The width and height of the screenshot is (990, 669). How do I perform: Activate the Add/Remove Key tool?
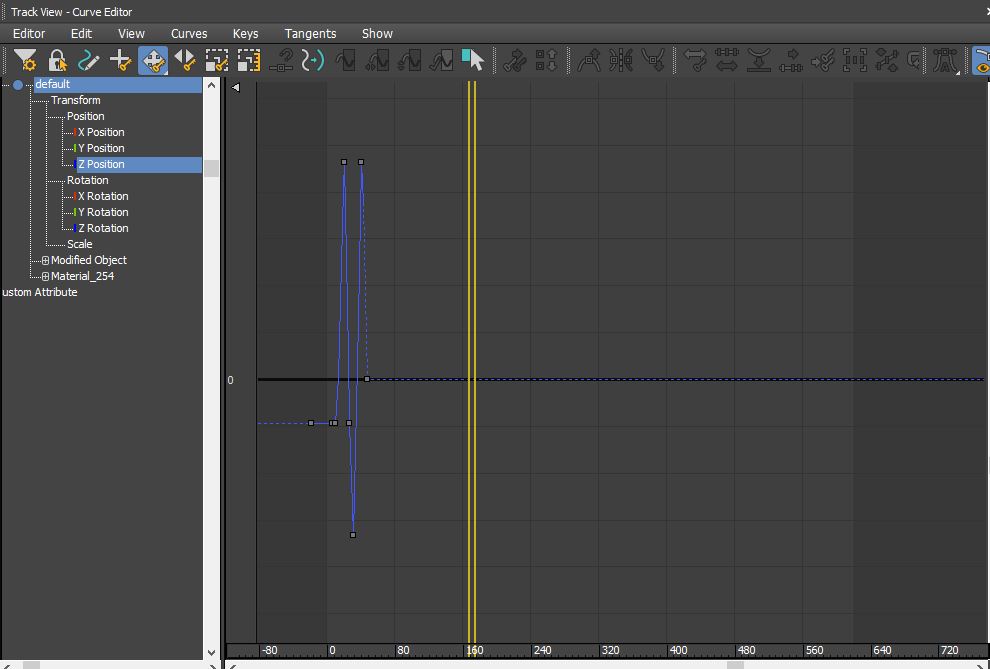point(120,61)
